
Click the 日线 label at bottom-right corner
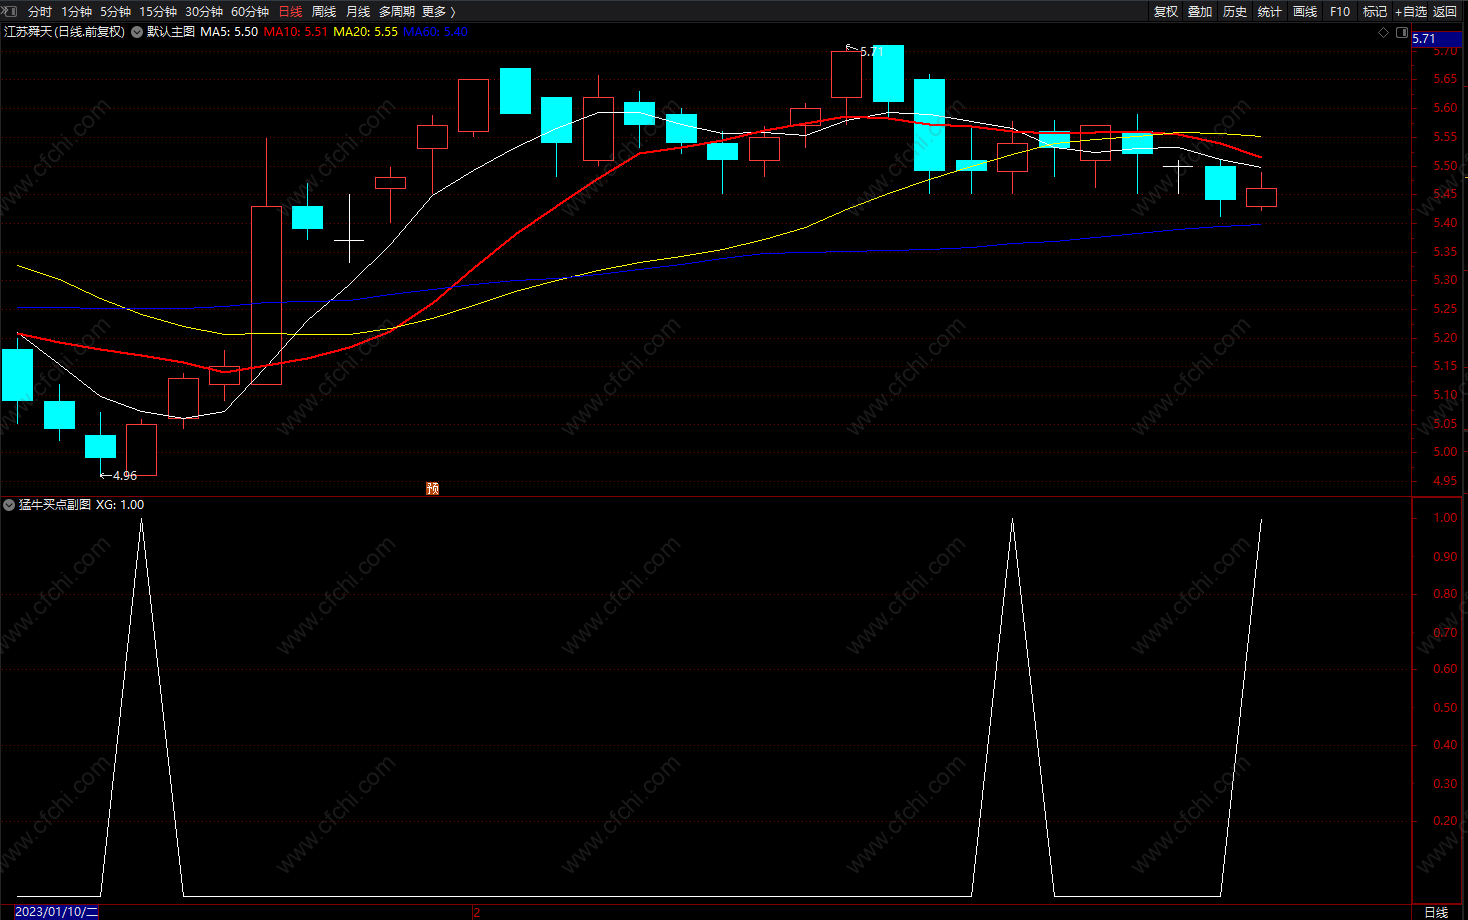click(1436, 912)
